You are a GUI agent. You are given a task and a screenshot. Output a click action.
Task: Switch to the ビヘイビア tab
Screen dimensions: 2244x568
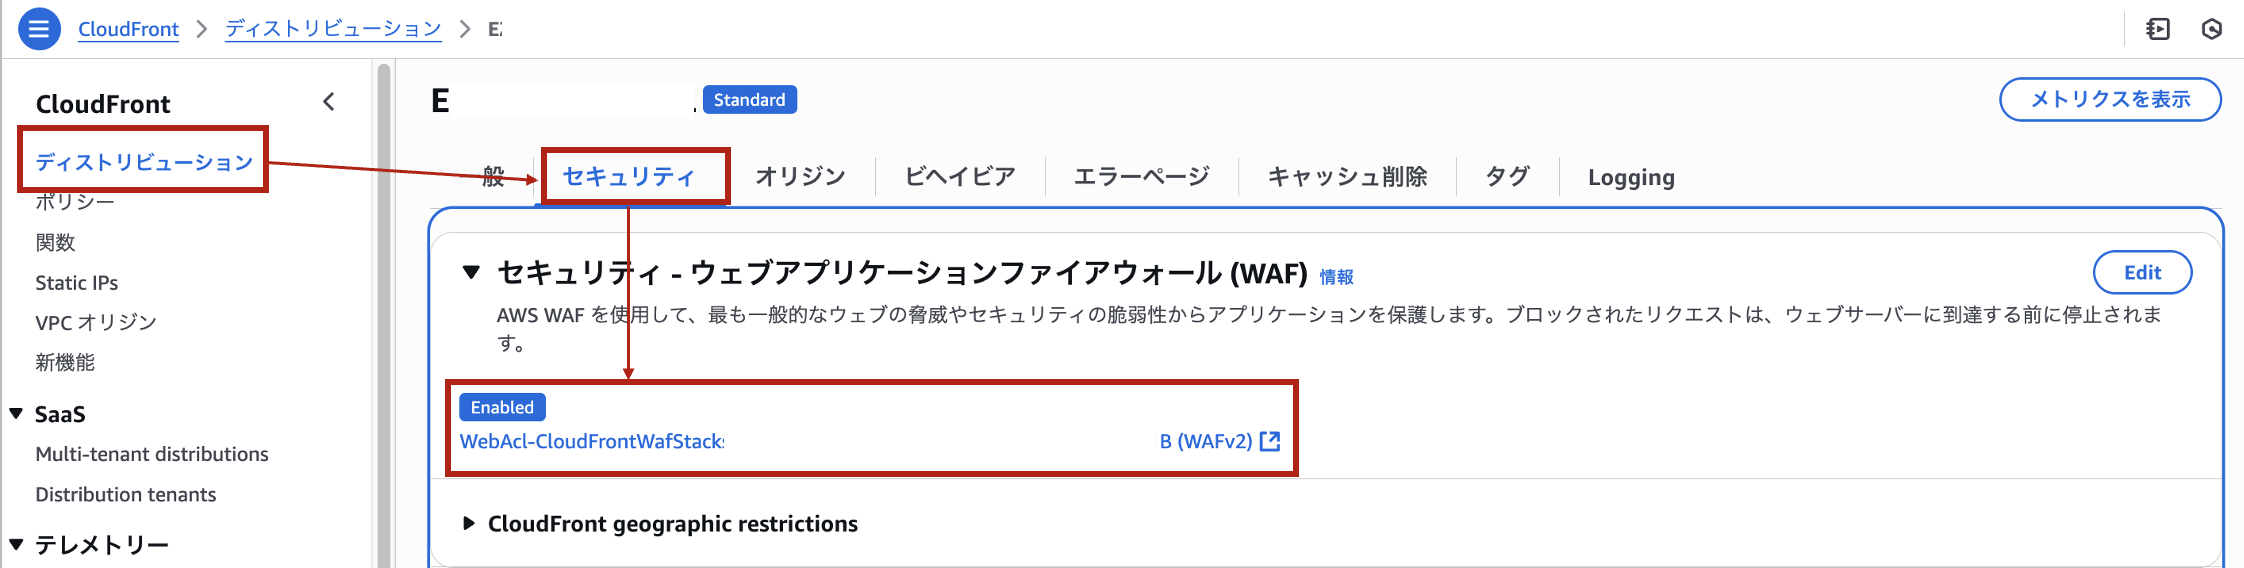pyautogui.click(x=960, y=177)
